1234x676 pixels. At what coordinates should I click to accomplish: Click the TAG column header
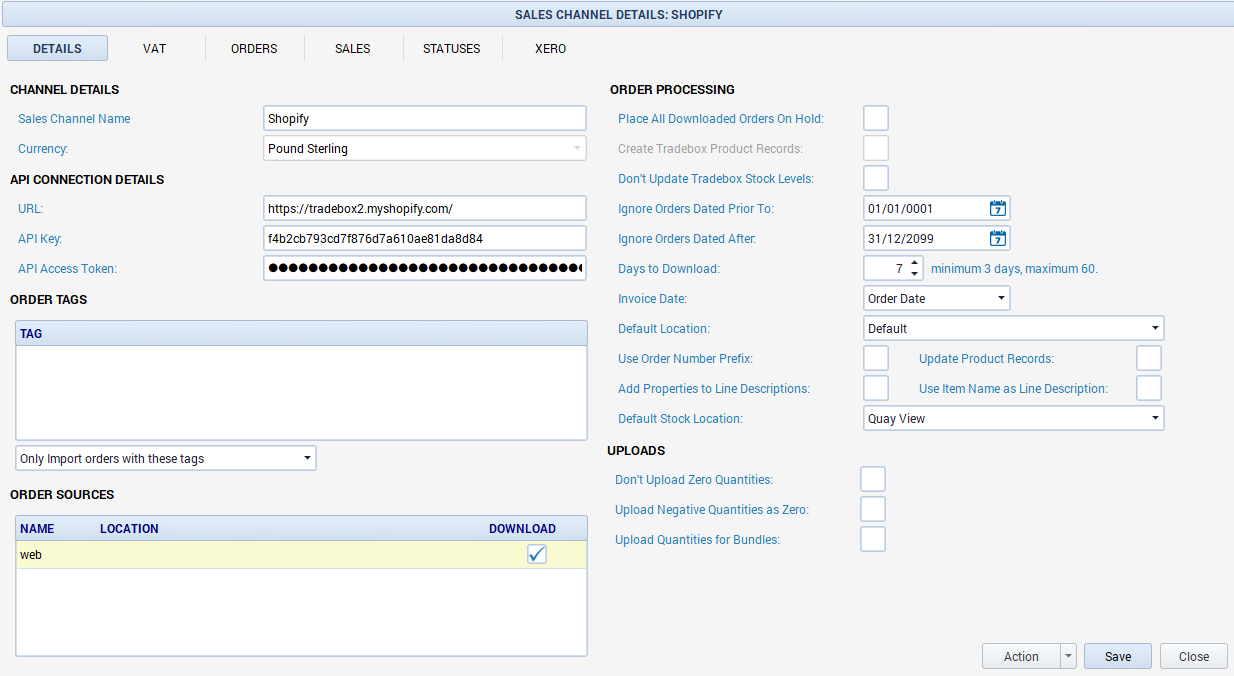point(301,333)
